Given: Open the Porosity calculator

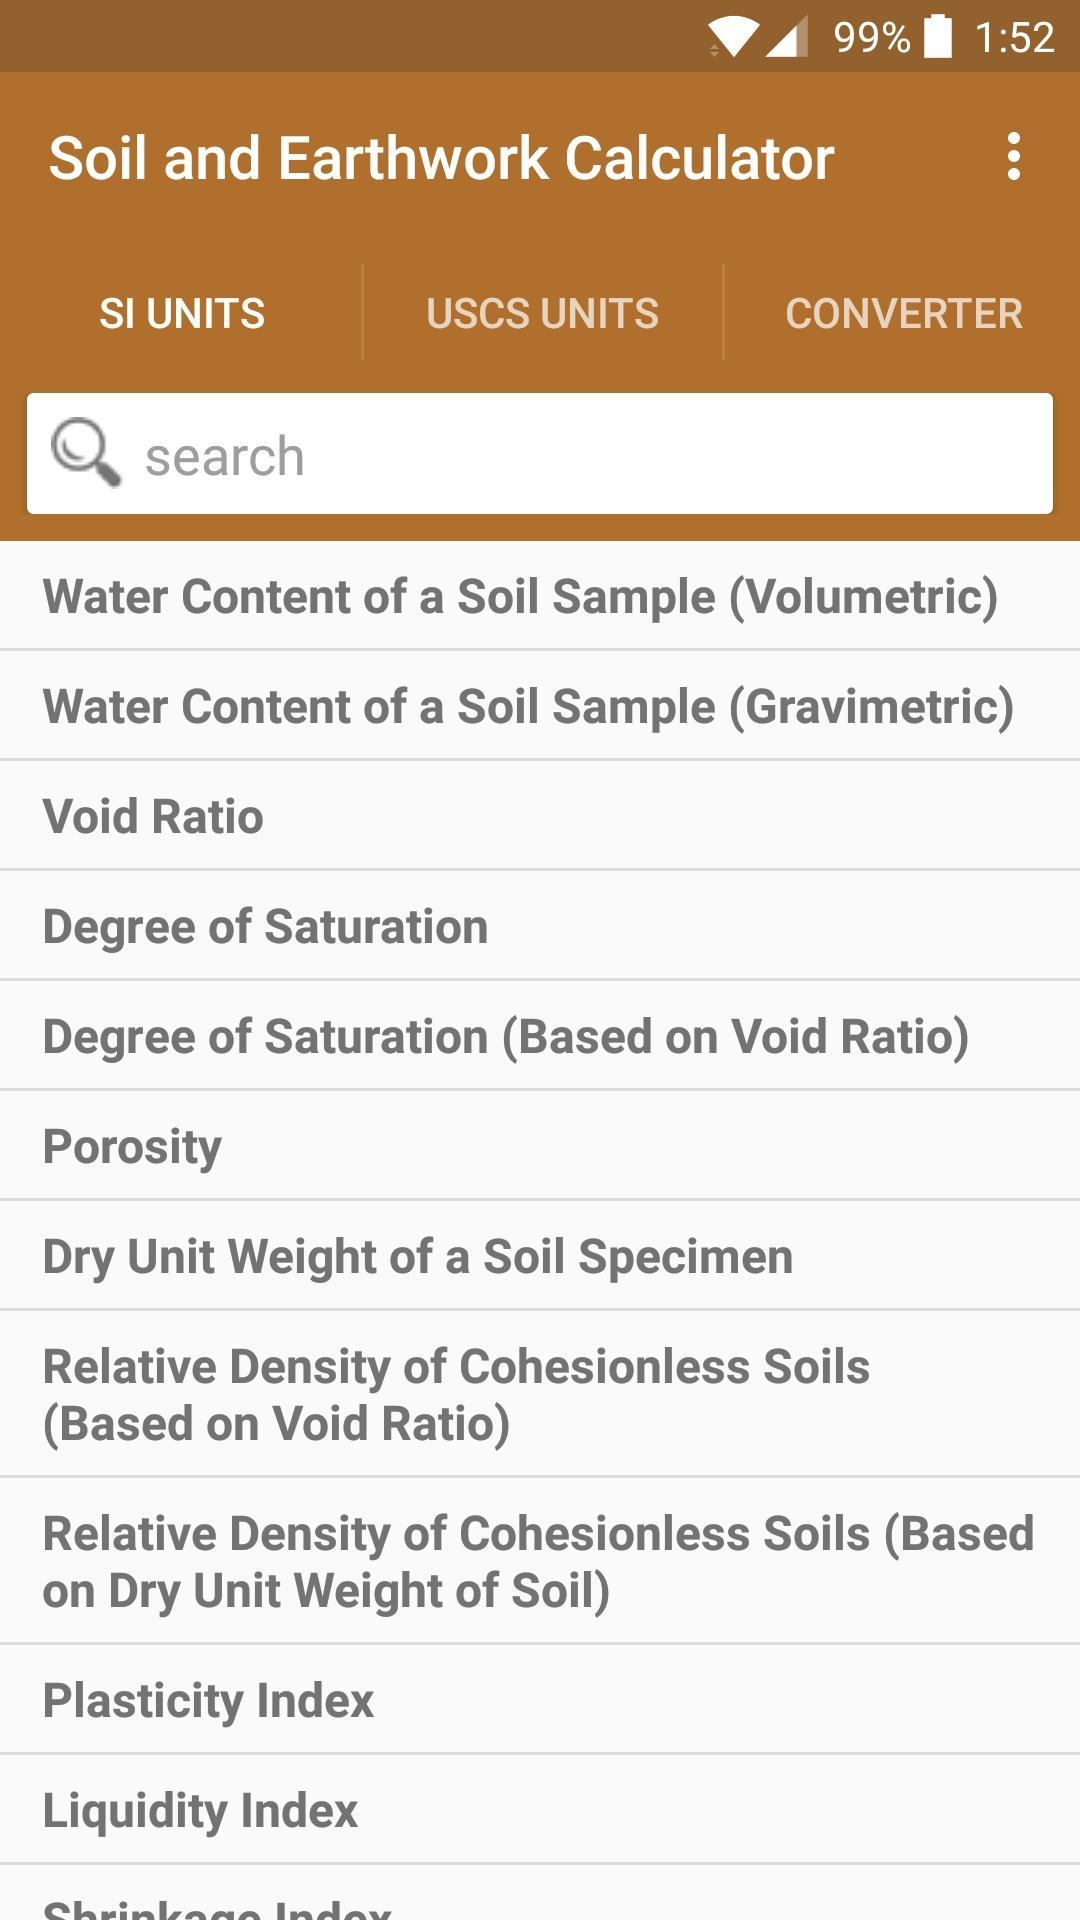Looking at the screenshot, I should pos(540,1146).
